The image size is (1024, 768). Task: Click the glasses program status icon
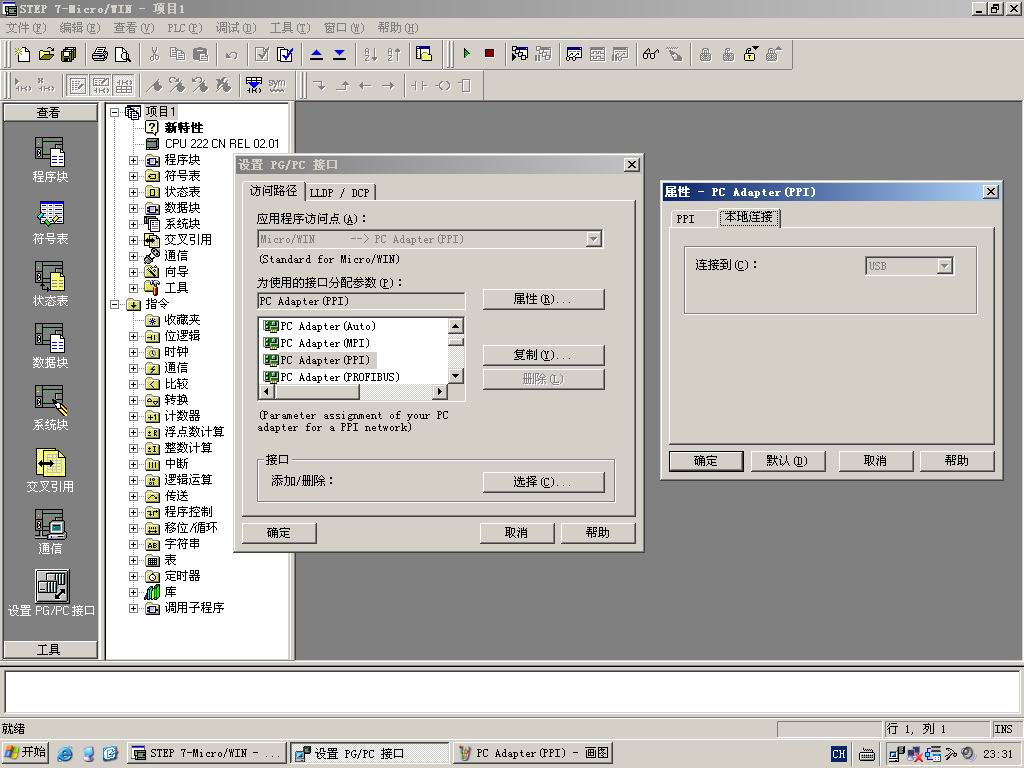pyautogui.click(x=650, y=54)
